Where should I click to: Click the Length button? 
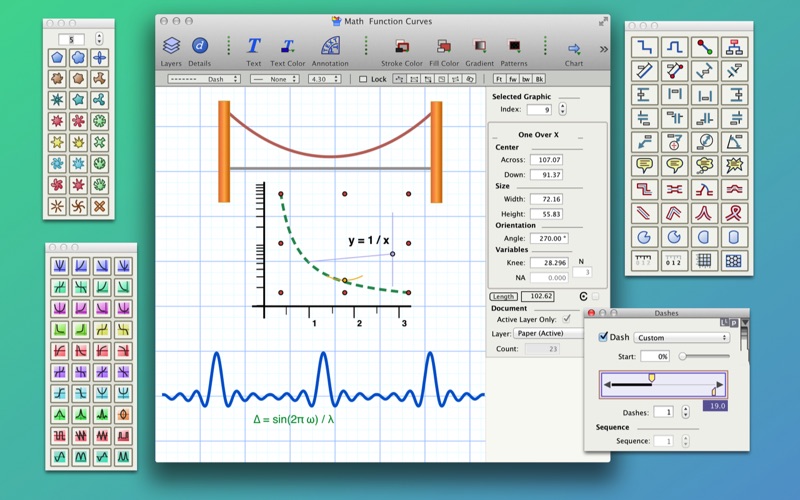point(503,296)
